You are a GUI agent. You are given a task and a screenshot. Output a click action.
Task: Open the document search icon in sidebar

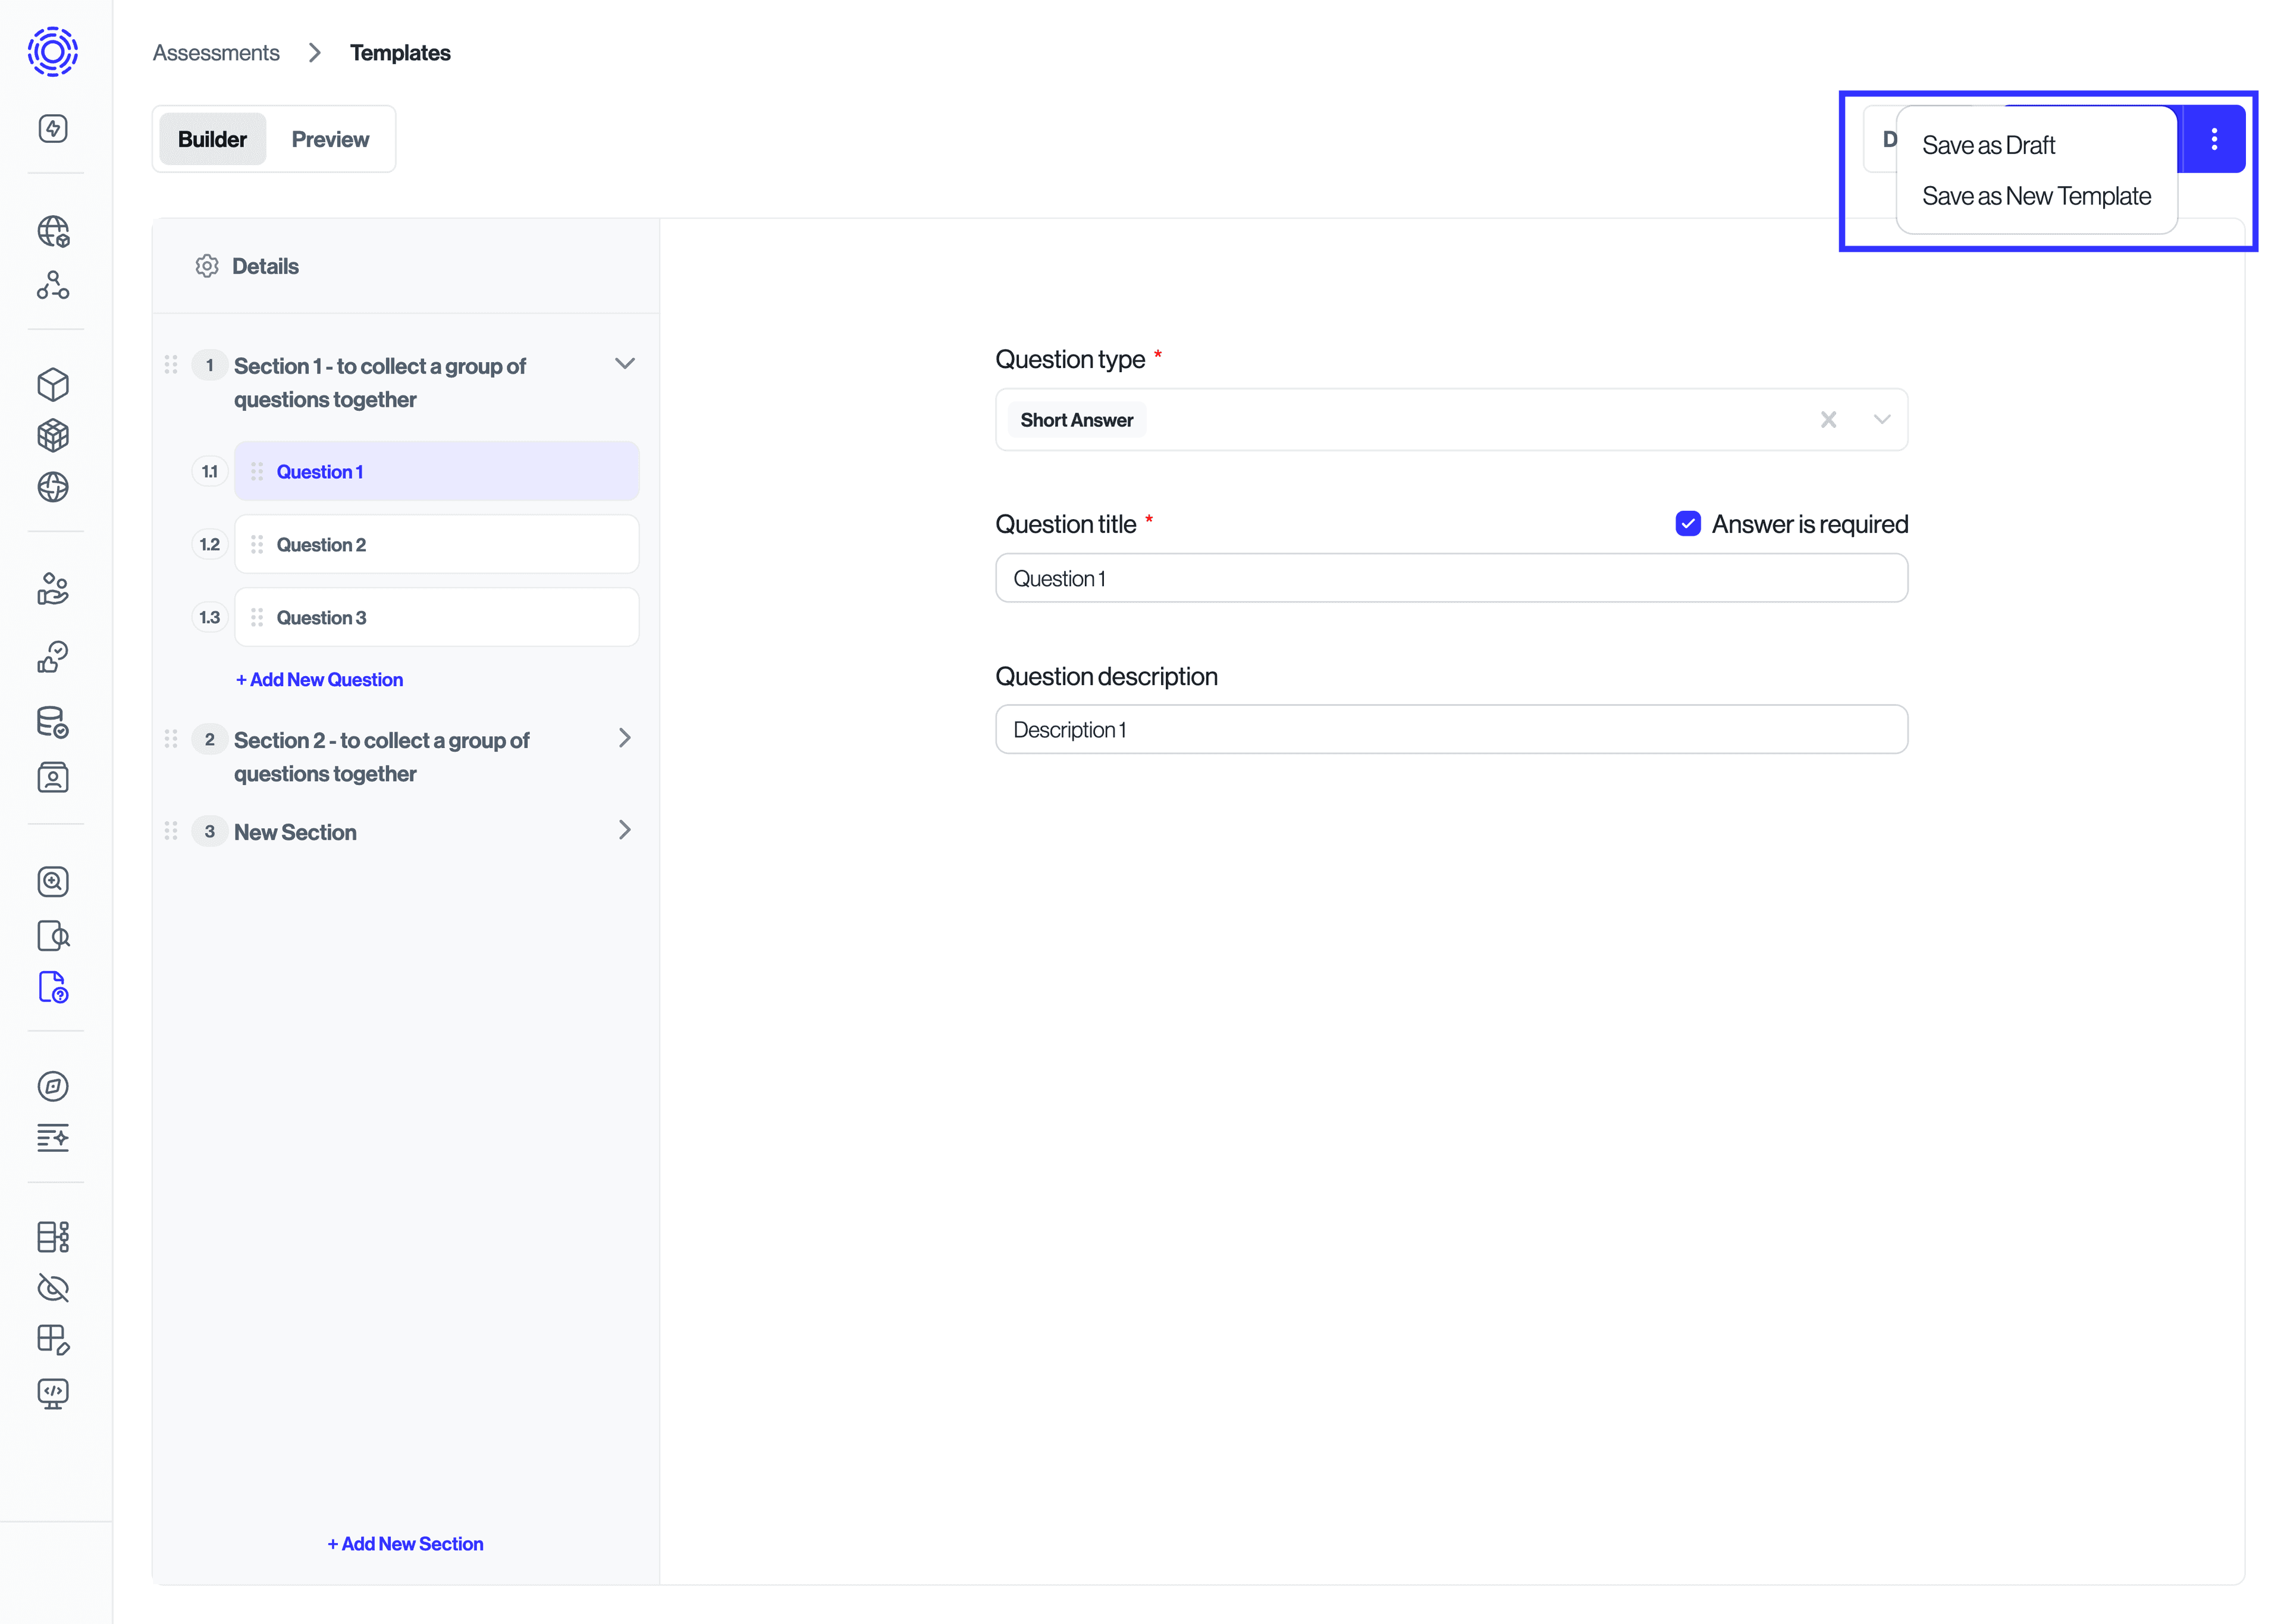[x=53, y=936]
